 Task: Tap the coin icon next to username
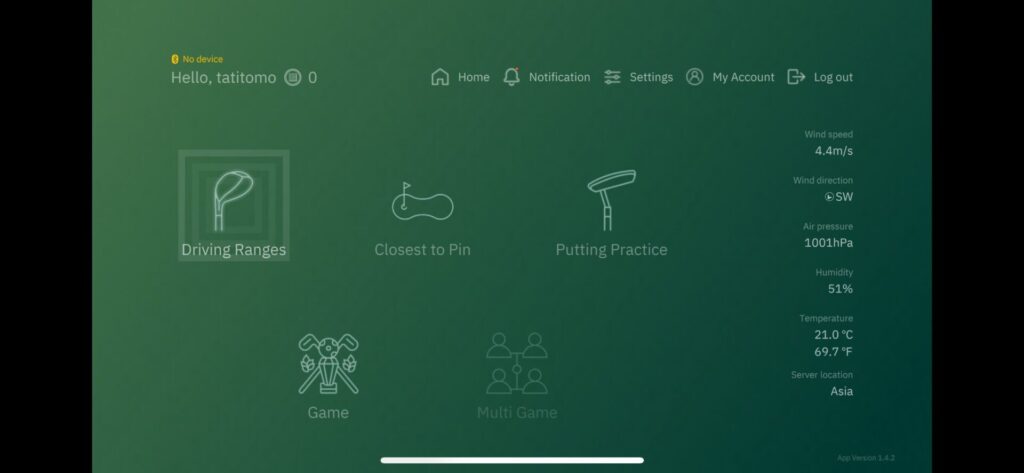pyautogui.click(x=293, y=78)
